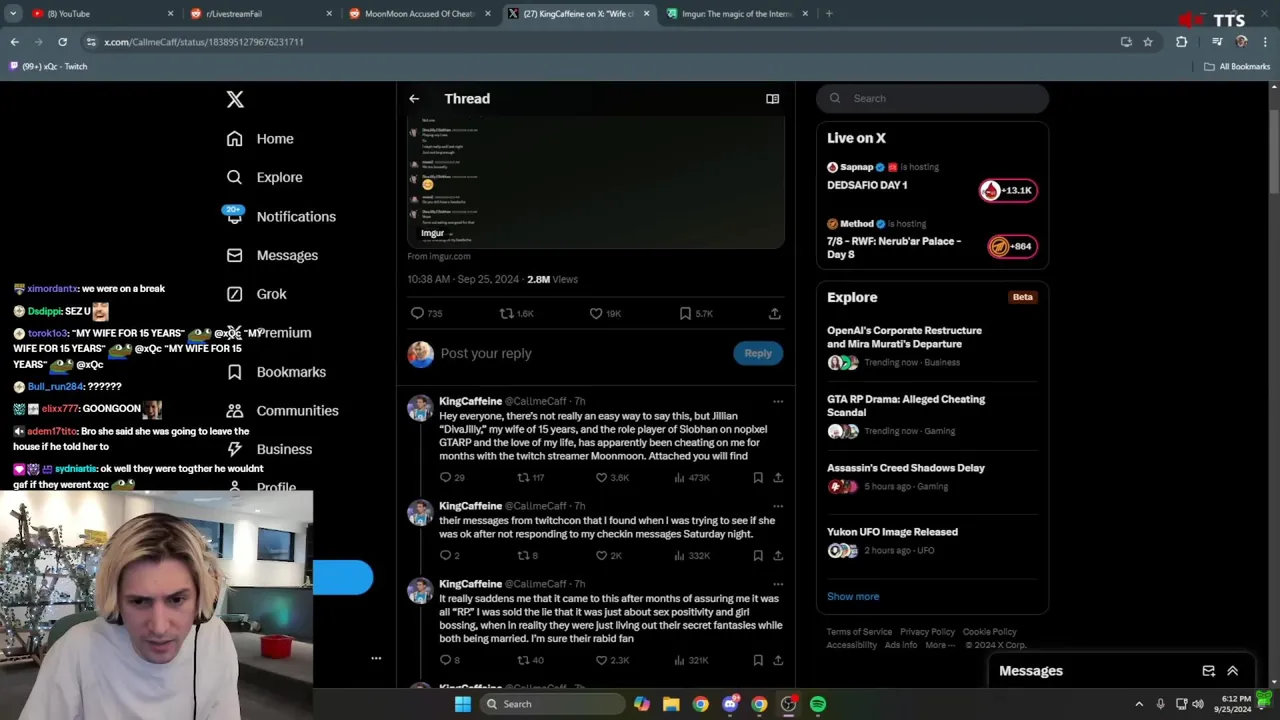Open reader view icon in Thread header
1280x720 pixels.
coord(772,99)
